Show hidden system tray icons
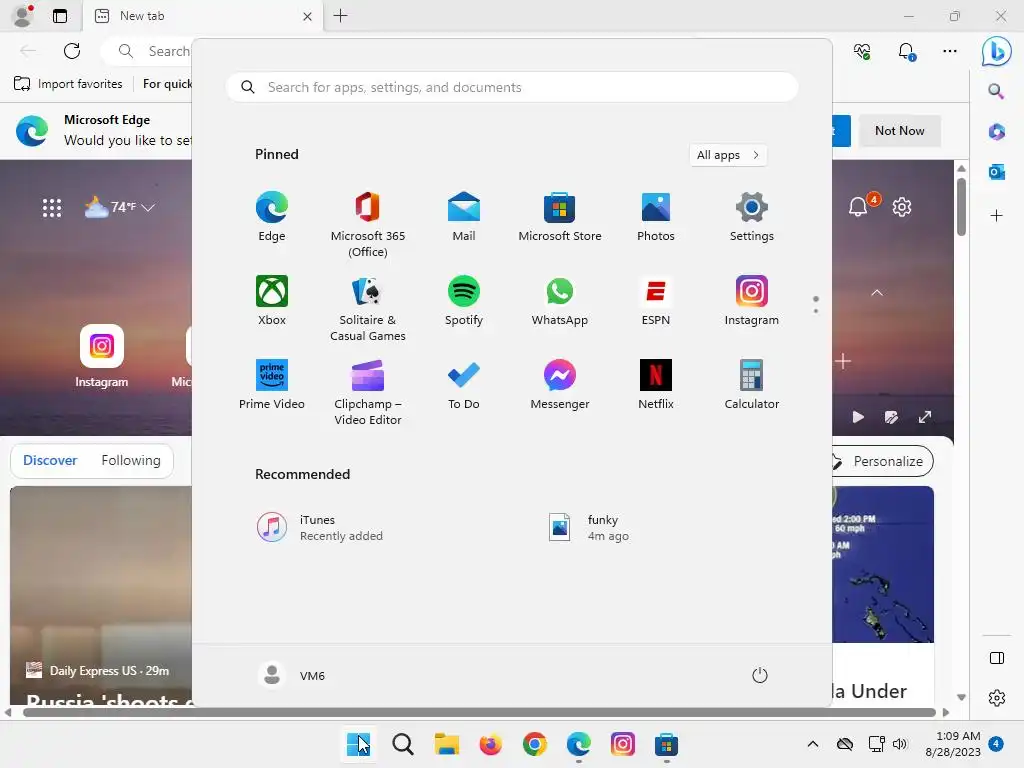1024x768 pixels. 812,744
